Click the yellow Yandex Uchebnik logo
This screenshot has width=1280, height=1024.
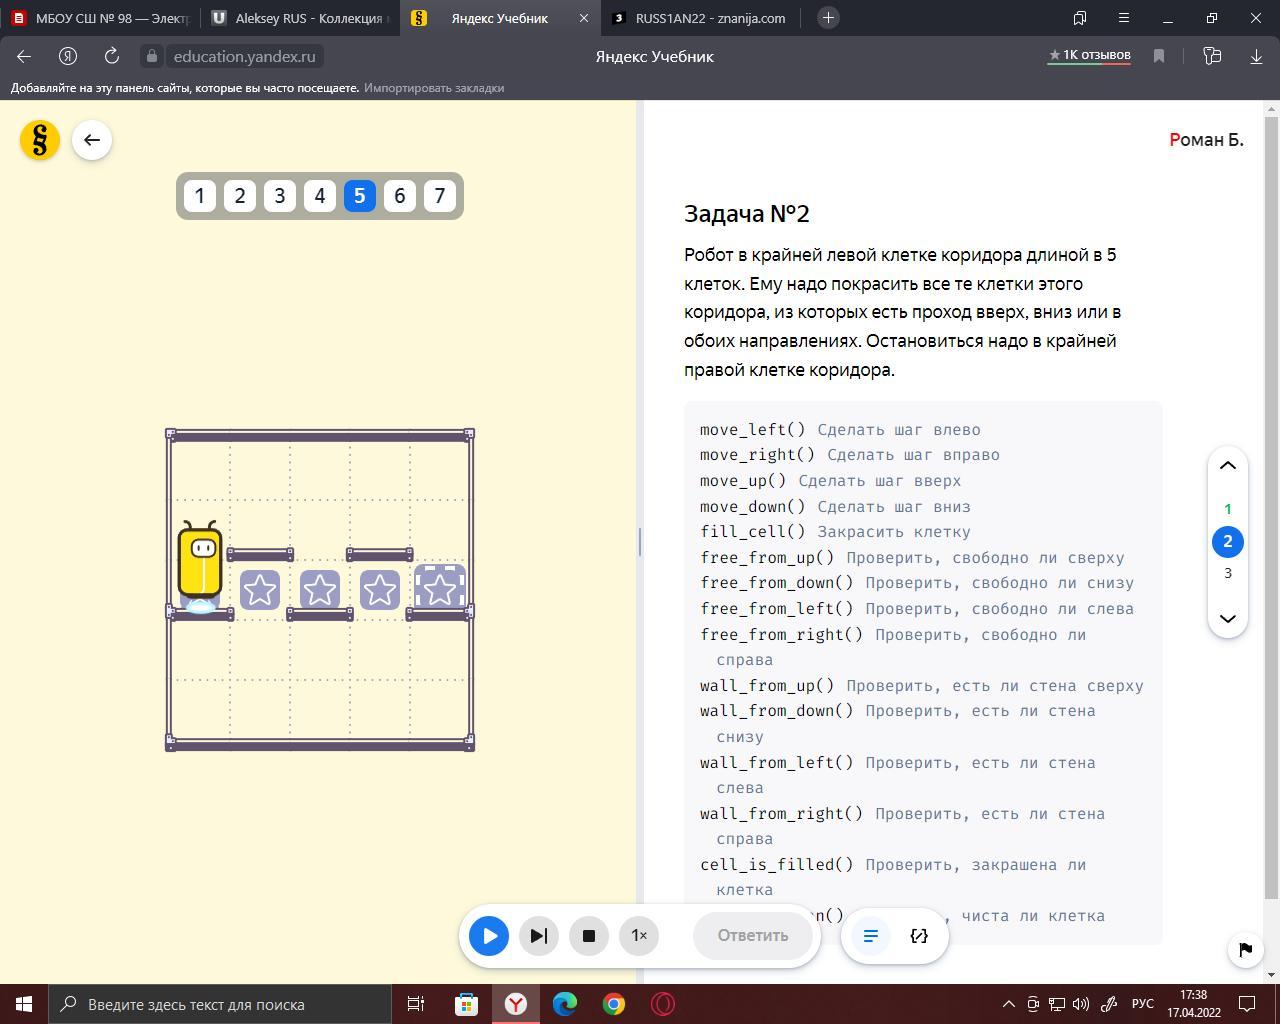tap(40, 140)
